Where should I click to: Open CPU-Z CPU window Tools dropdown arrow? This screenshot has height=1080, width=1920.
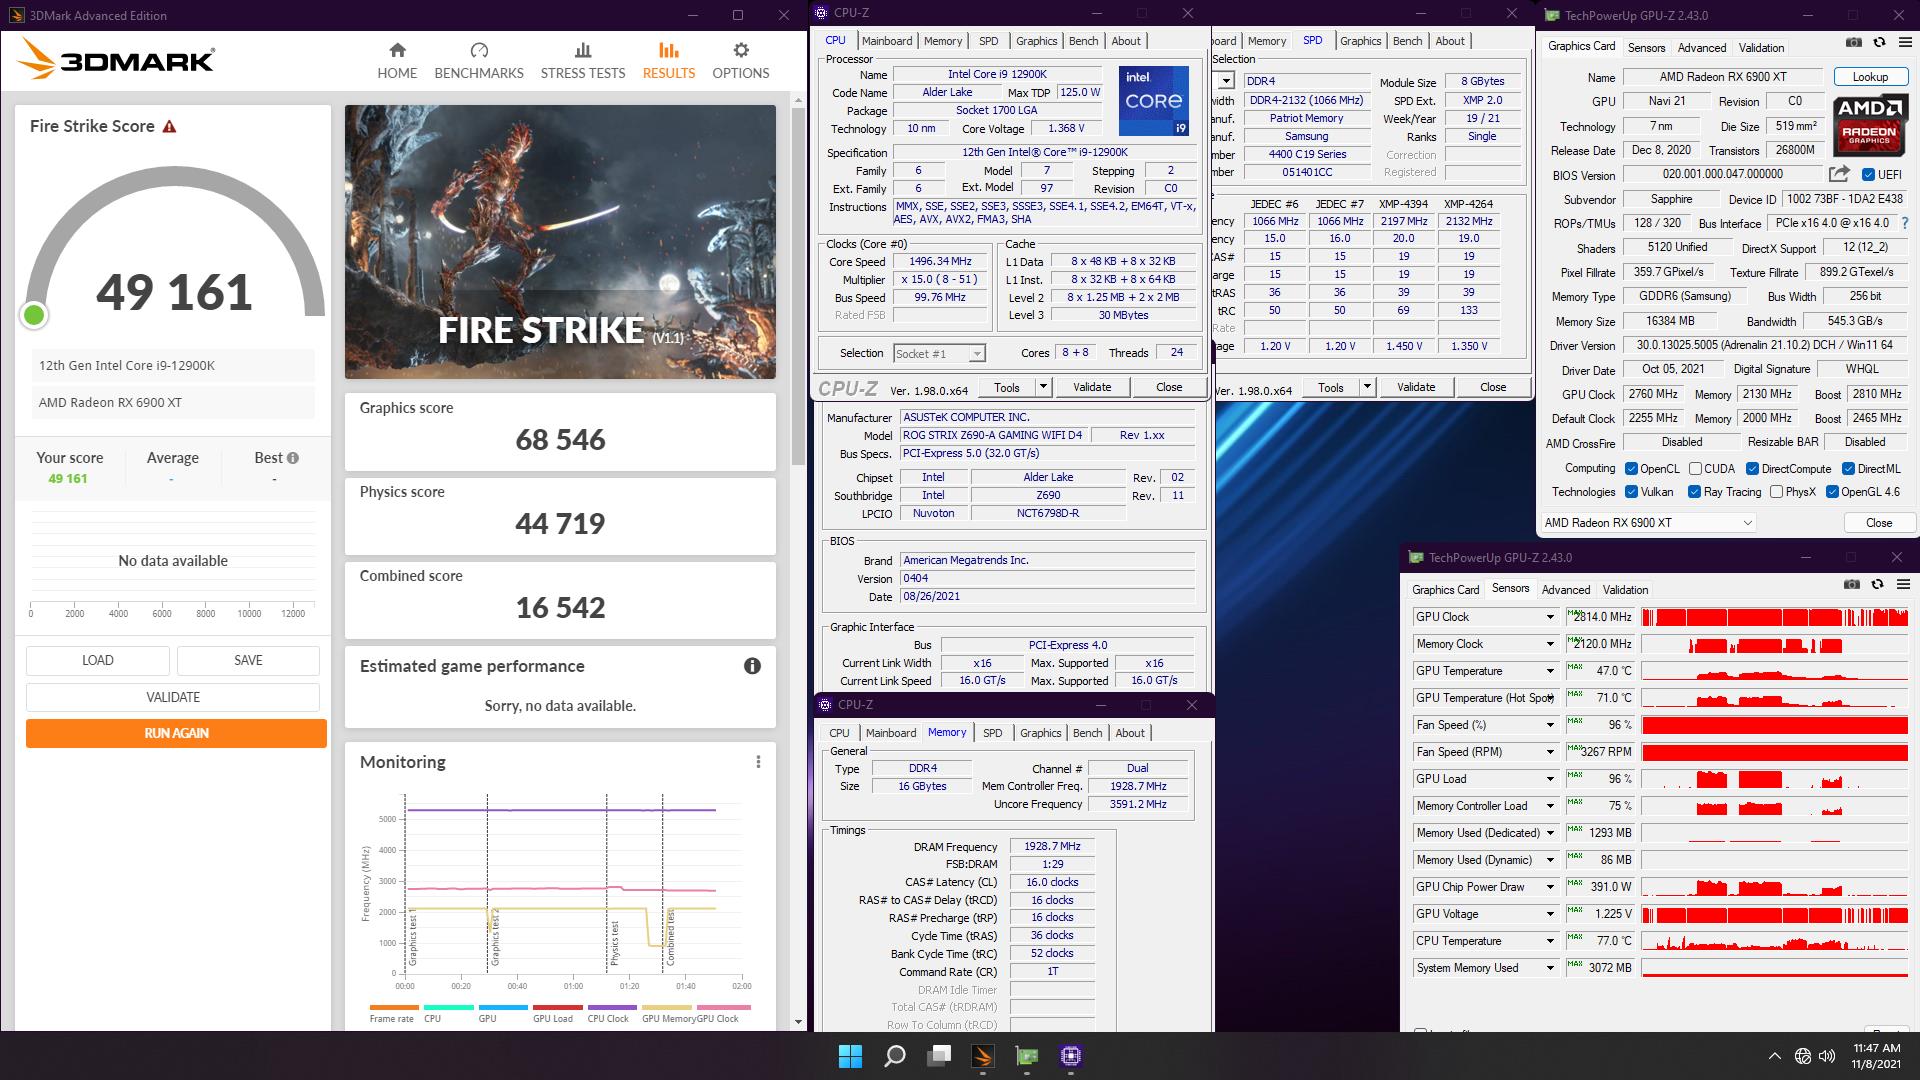(x=1042, y=387)
